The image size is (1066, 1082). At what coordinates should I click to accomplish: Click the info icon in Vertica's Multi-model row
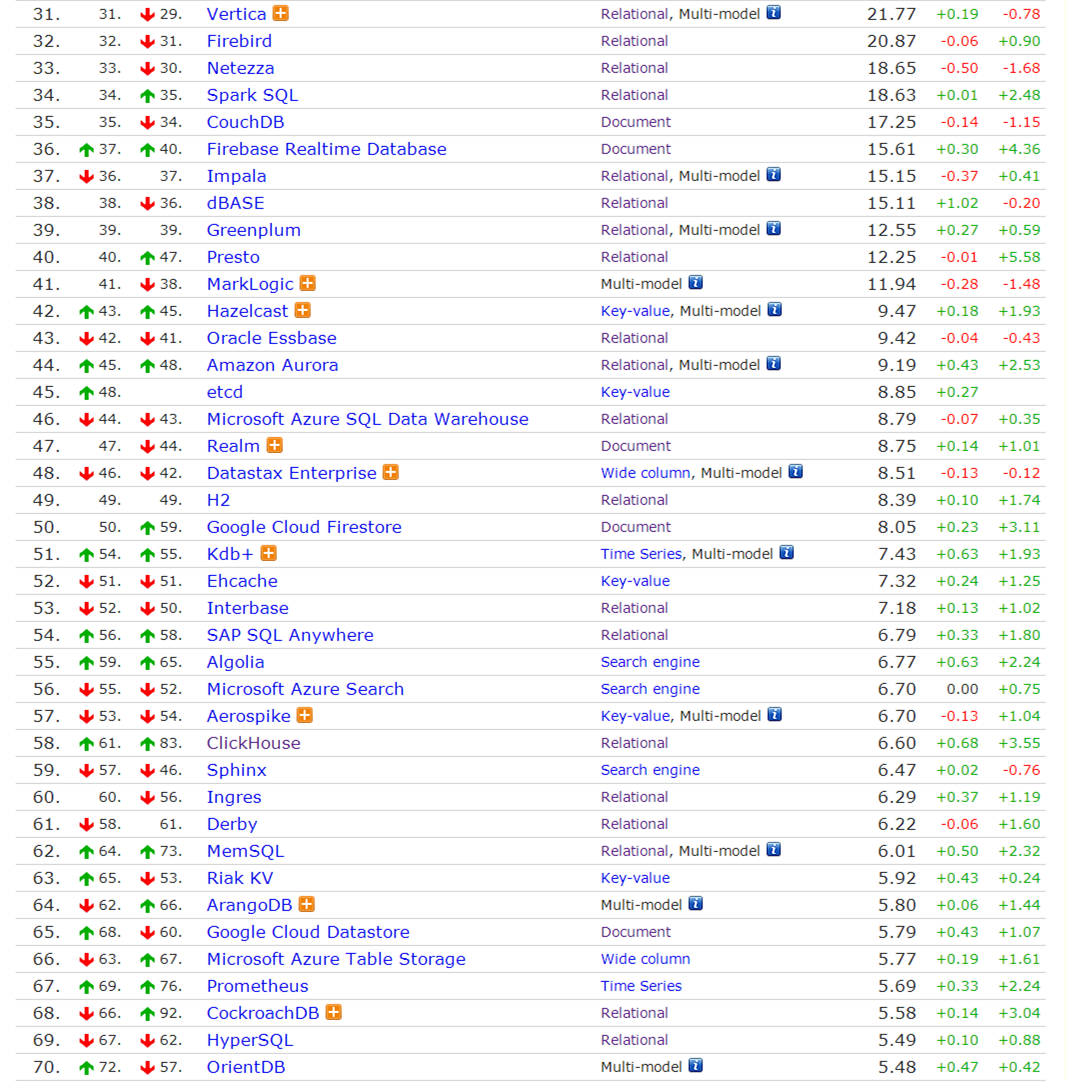[773, 12]
